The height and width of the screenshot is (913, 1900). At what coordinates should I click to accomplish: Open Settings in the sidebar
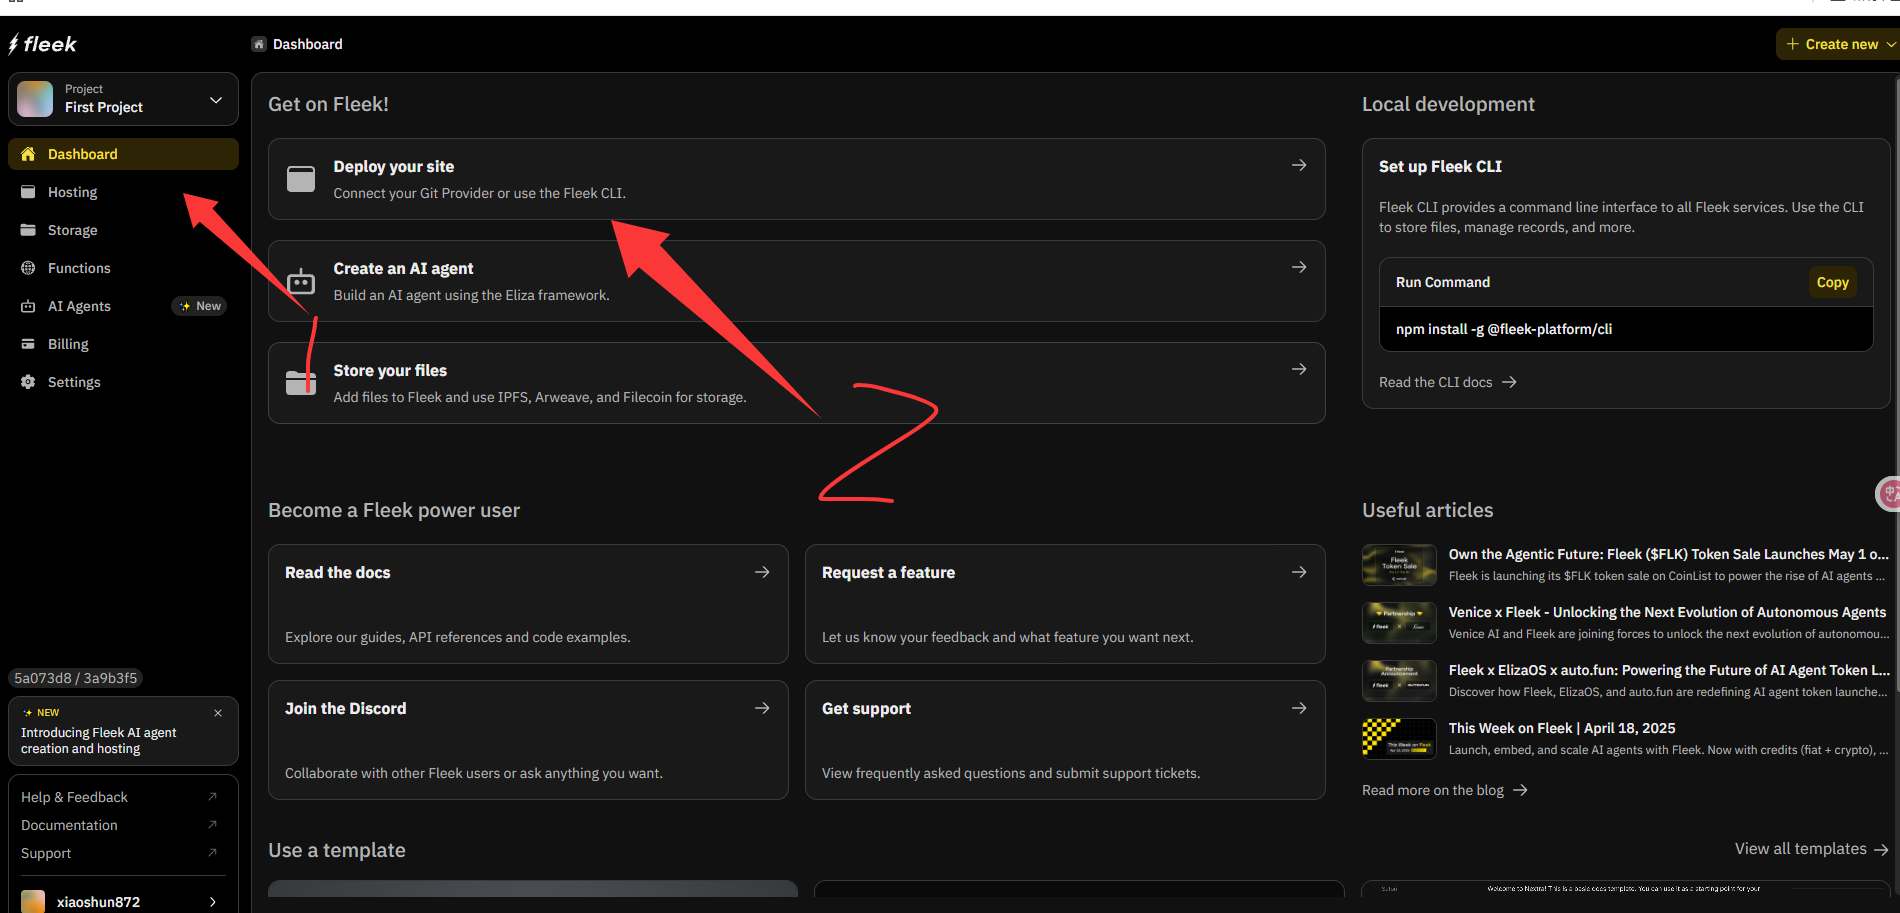pyautogui.click(x=74, y=382)
